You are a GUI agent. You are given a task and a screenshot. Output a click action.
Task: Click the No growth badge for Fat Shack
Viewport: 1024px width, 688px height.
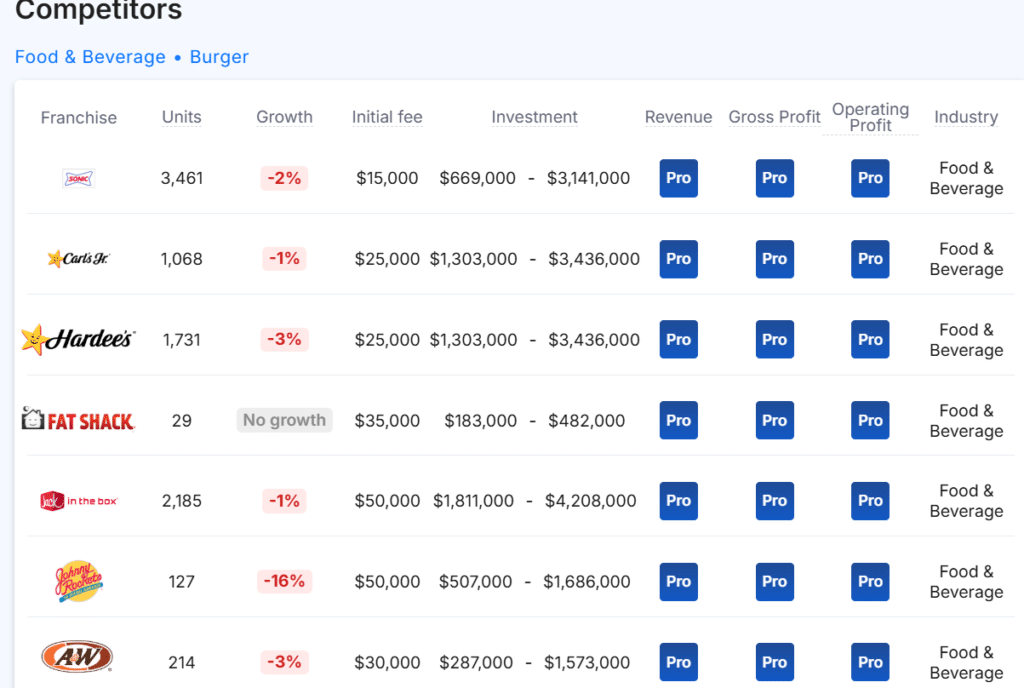[x=284, y=420]
